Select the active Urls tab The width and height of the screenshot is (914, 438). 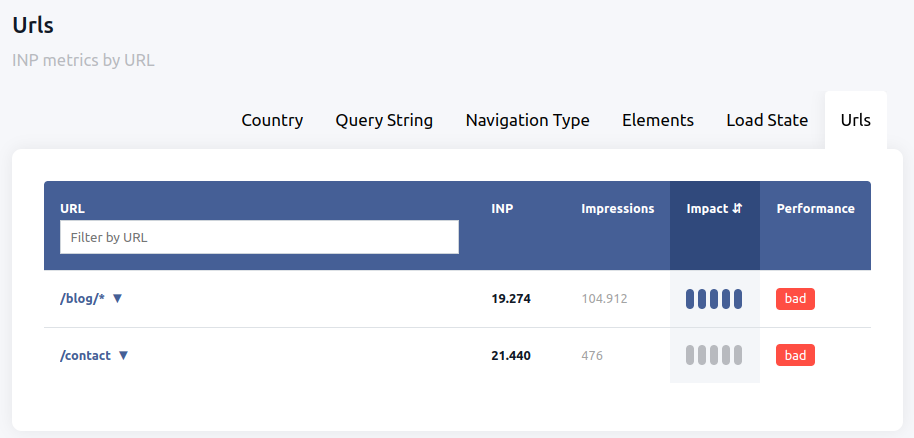(x=855, y=120)
